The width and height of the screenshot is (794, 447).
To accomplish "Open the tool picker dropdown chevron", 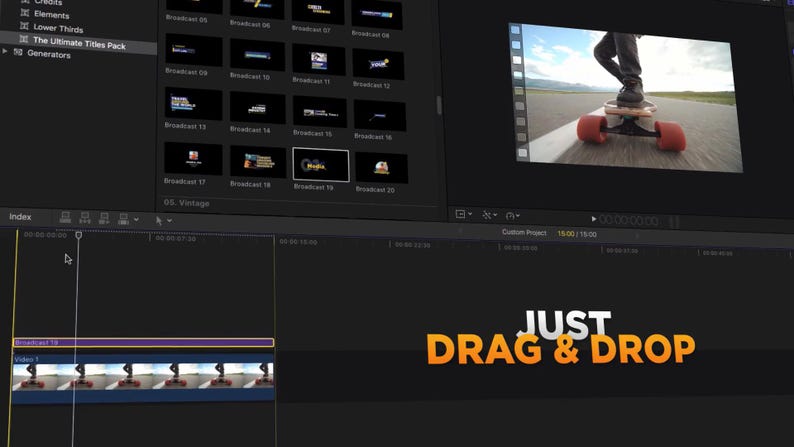I will pyautogui.click(x=169, y=221).
